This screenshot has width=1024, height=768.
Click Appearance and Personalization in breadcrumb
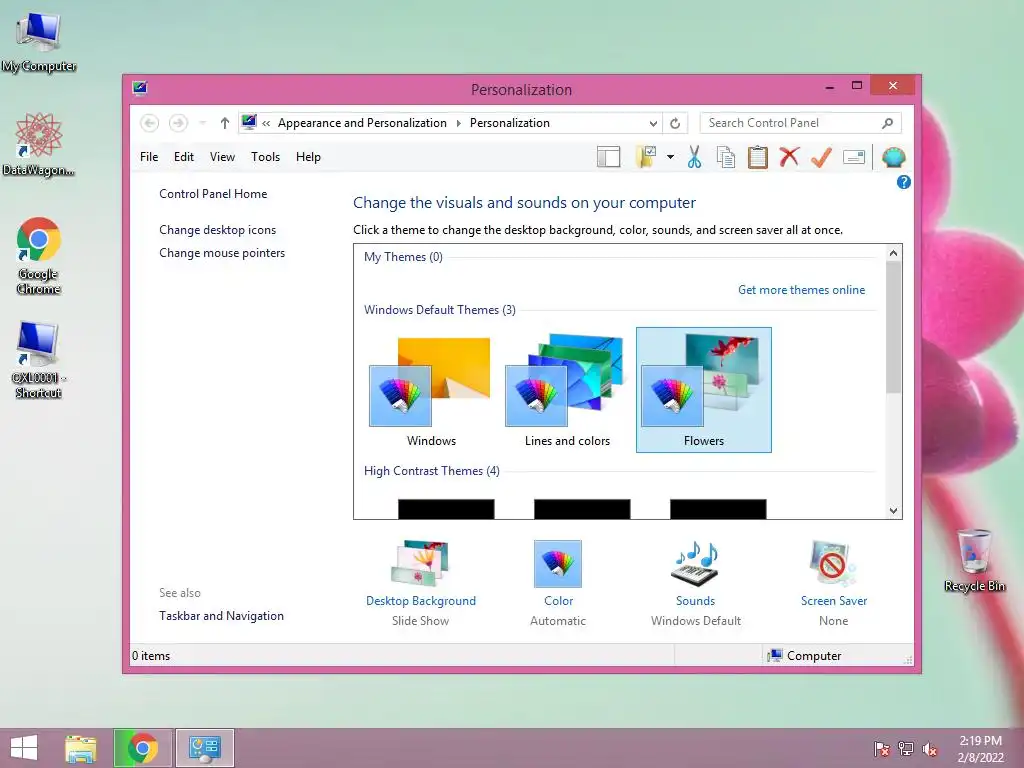(362, 123)
